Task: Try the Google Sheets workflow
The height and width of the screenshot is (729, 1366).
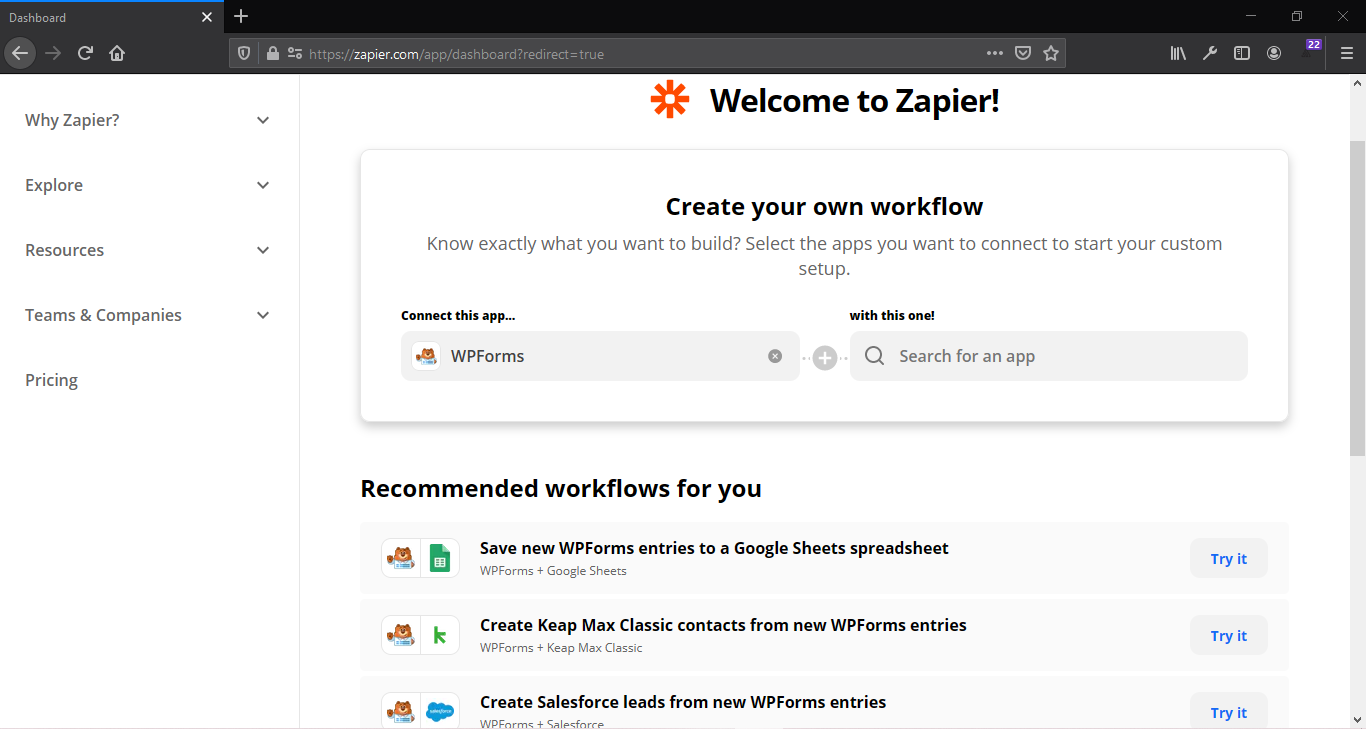Action: pyautogui.click(x=1229, y=558)
